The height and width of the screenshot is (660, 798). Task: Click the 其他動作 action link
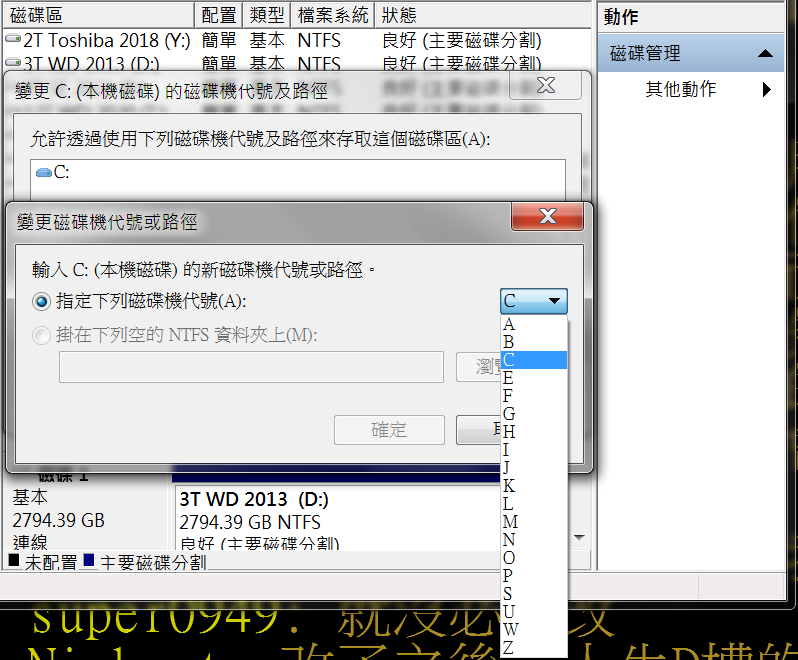(680, 89)
